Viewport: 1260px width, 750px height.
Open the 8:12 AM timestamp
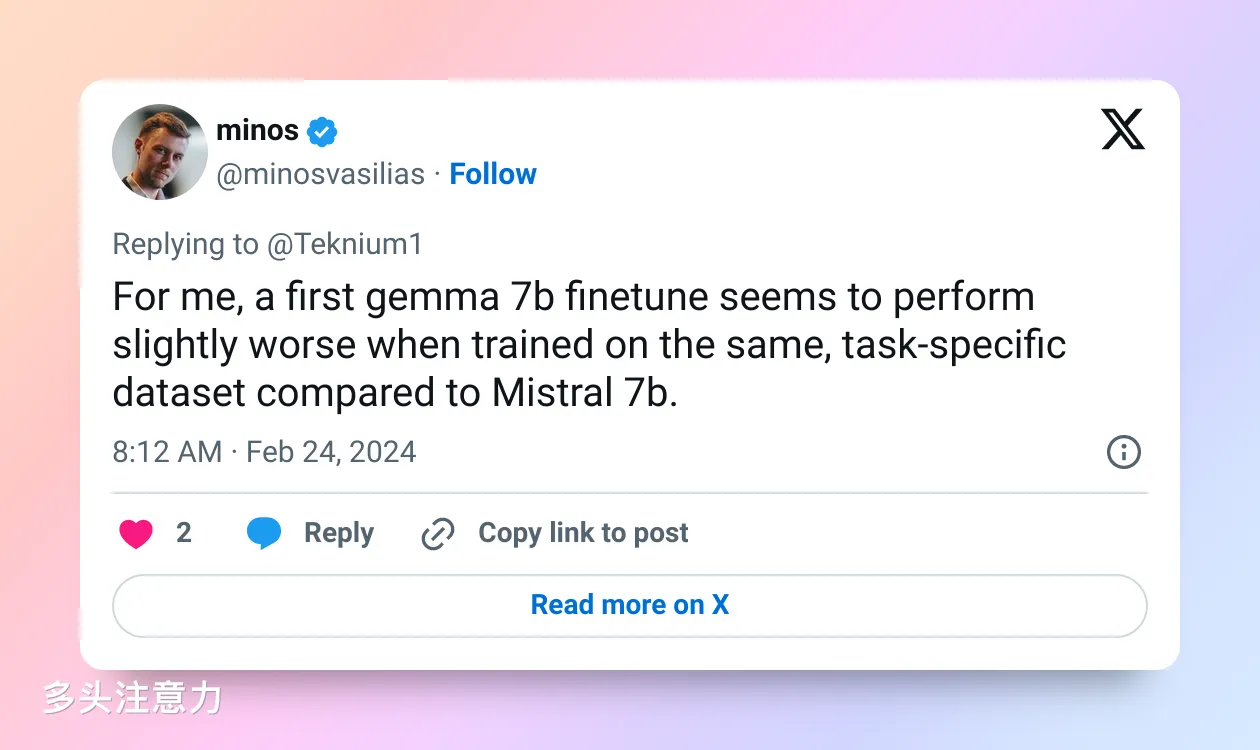(x=167, y=452)
